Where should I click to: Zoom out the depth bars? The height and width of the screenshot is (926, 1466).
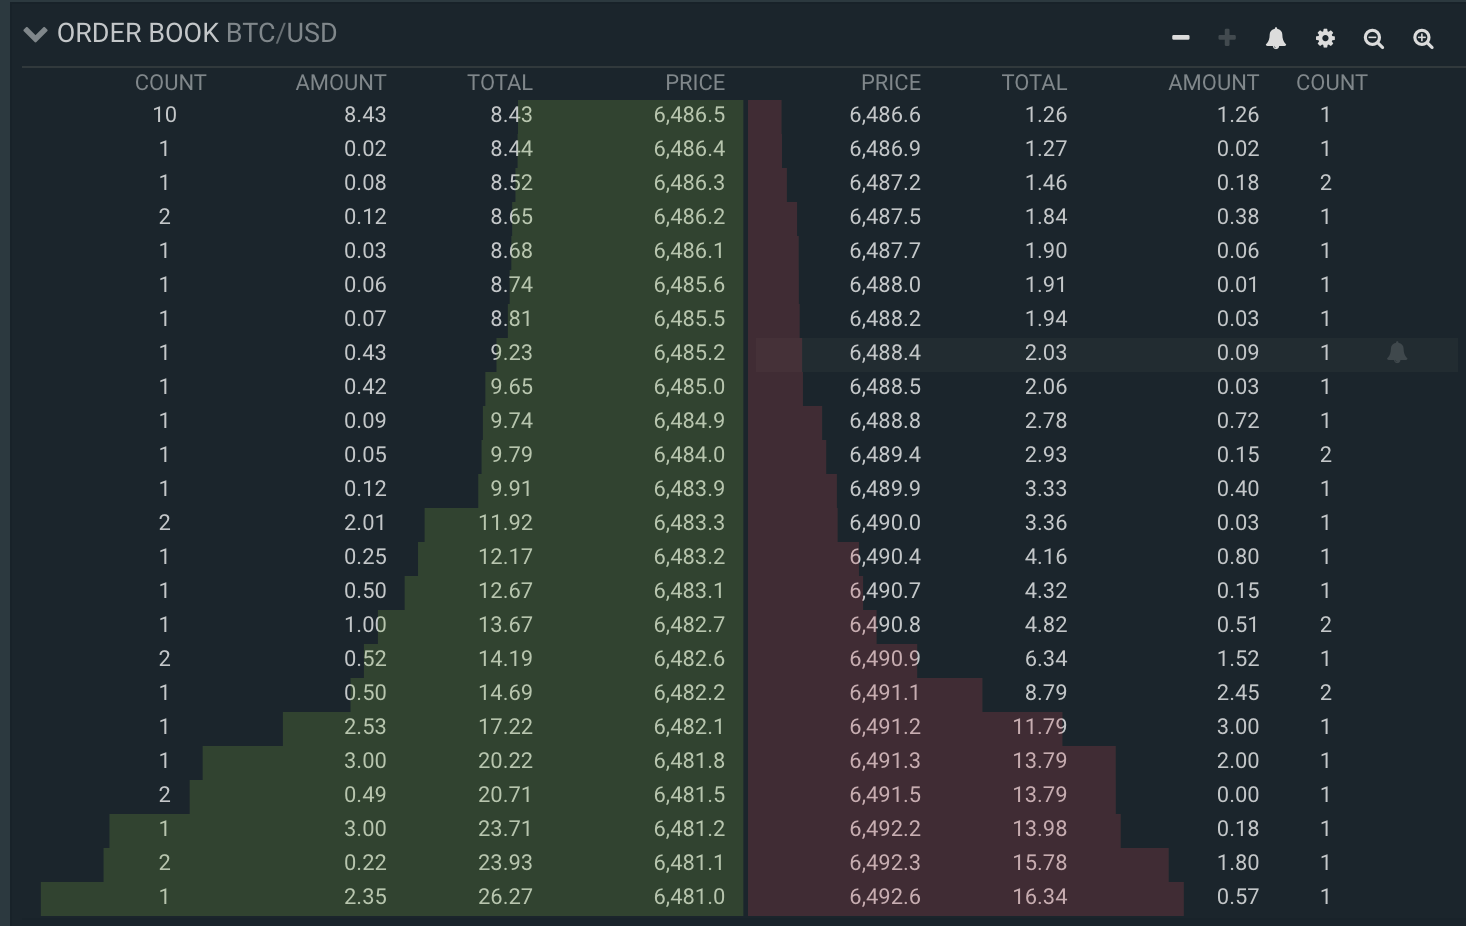[x=1374, y=39]
